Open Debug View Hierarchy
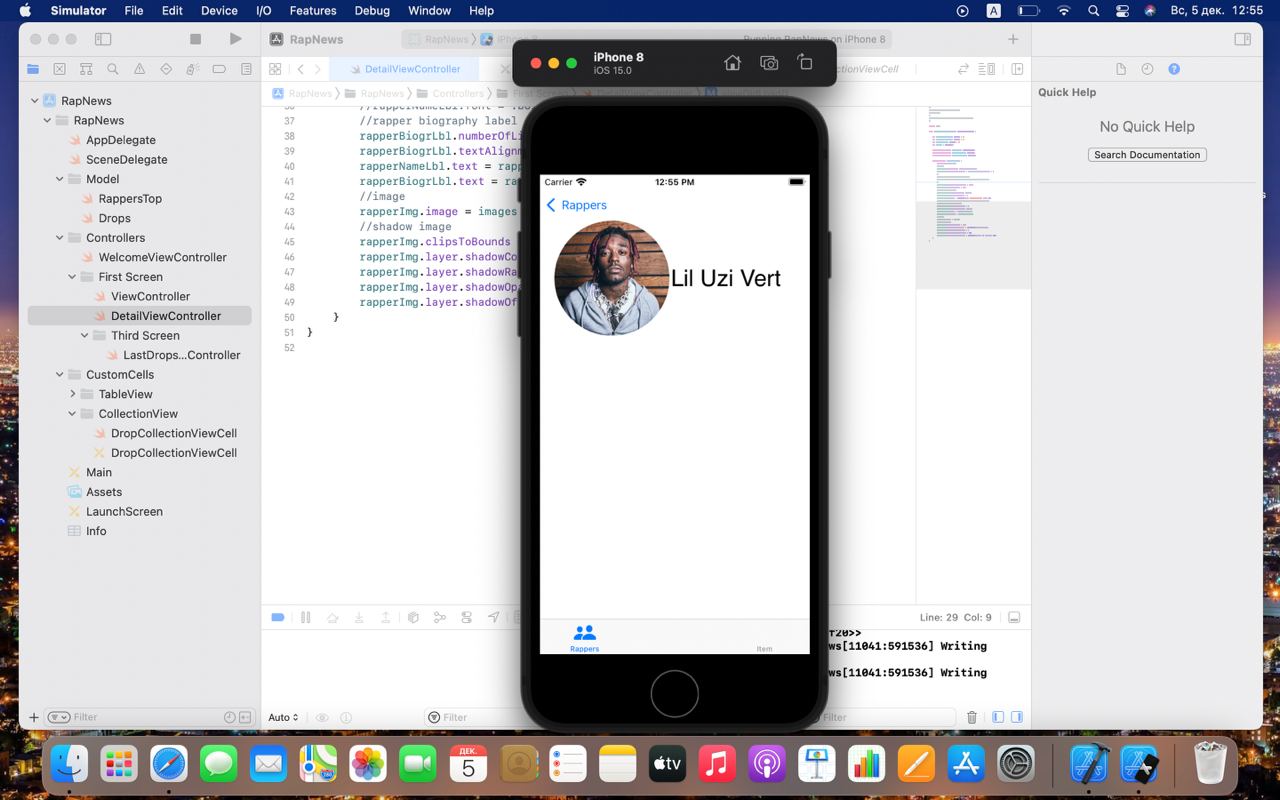Screen dimensions: 1280x800 [x=413, y=617]
